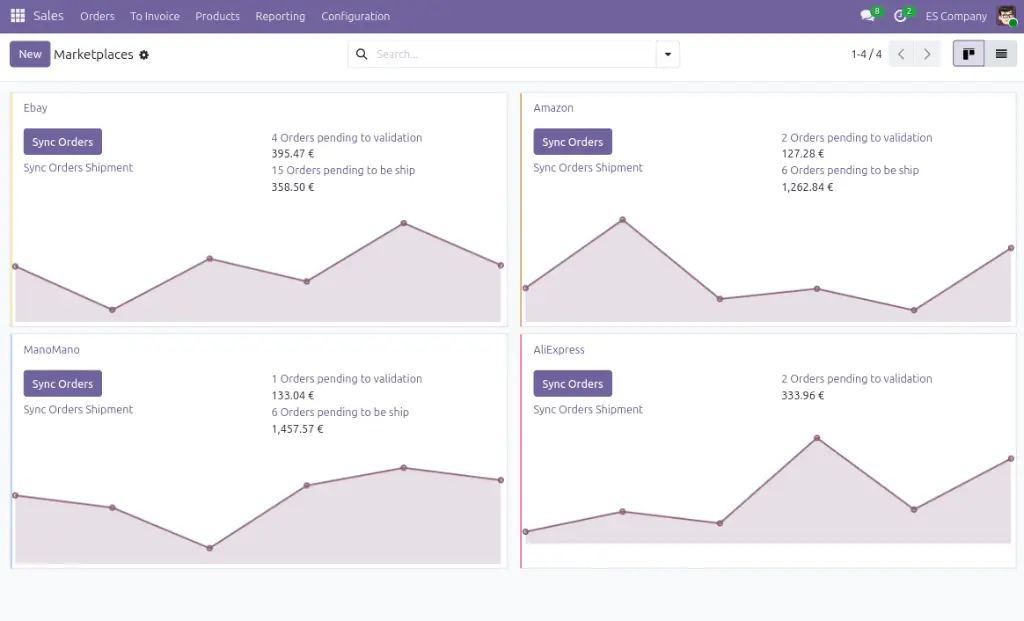Click the magnifying glass search icon
The image size is (1024, 621).
[361, 54]
